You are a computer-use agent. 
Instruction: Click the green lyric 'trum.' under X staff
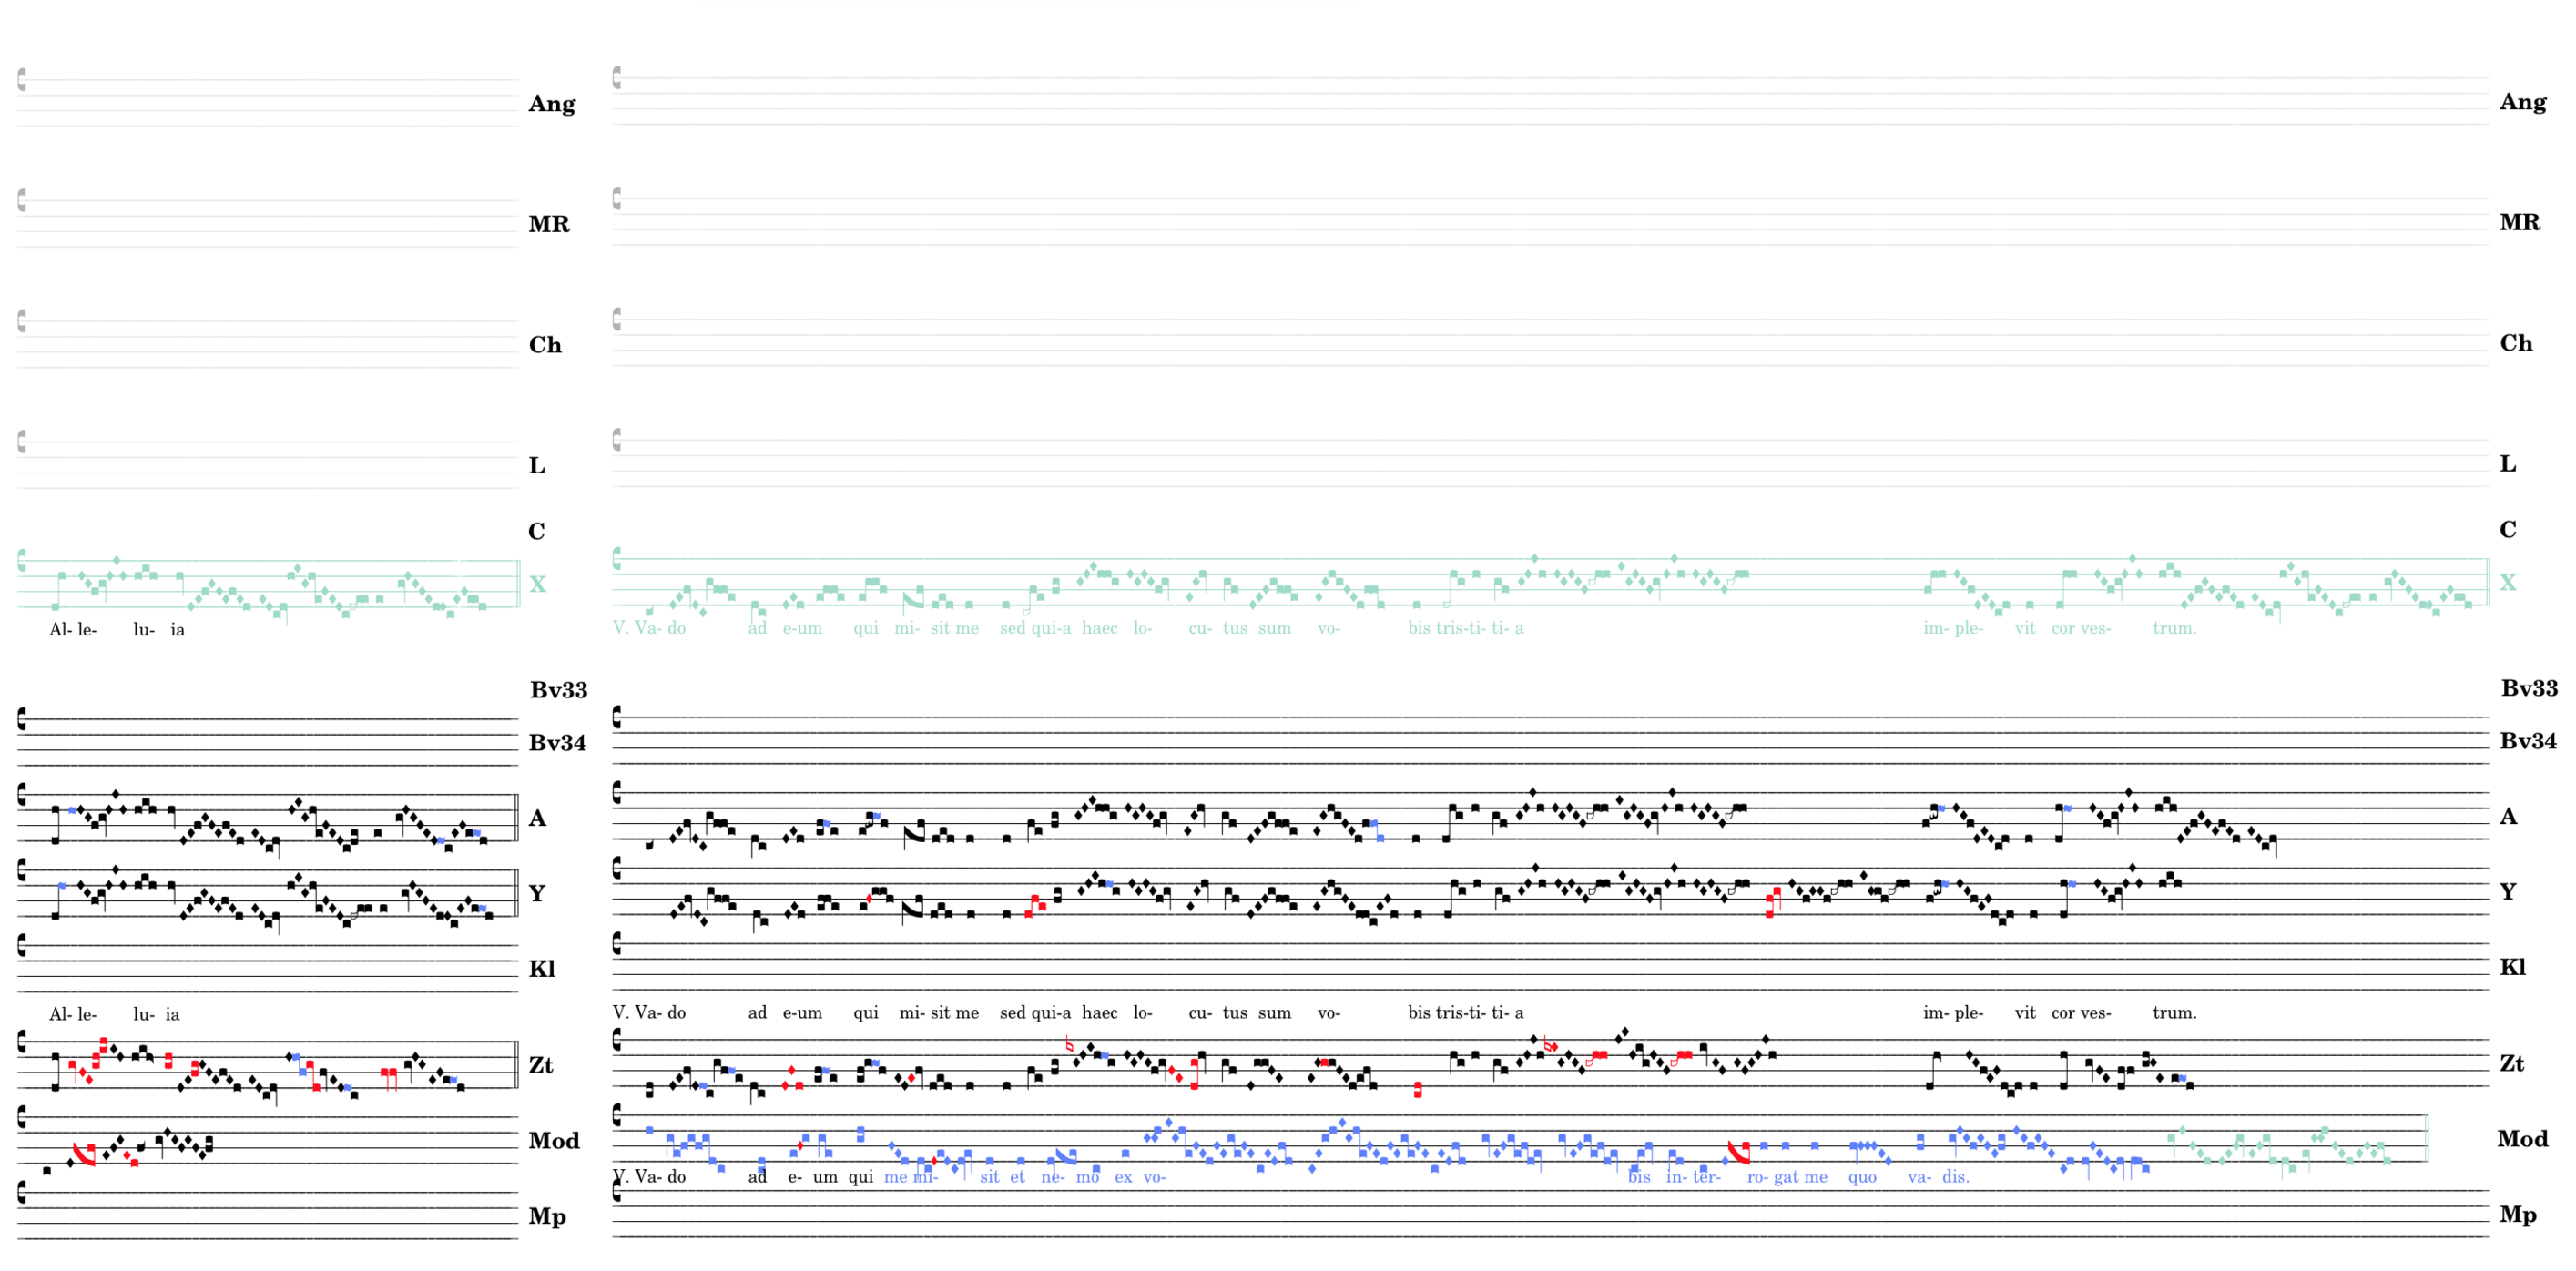[x=2174, y=628]
